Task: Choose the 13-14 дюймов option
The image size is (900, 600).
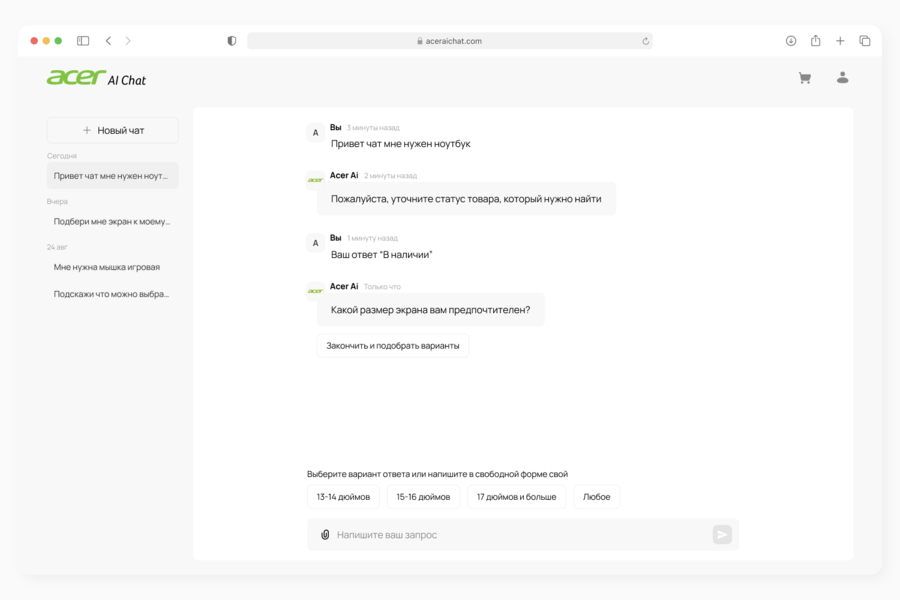Action: (x=343, y=497)
